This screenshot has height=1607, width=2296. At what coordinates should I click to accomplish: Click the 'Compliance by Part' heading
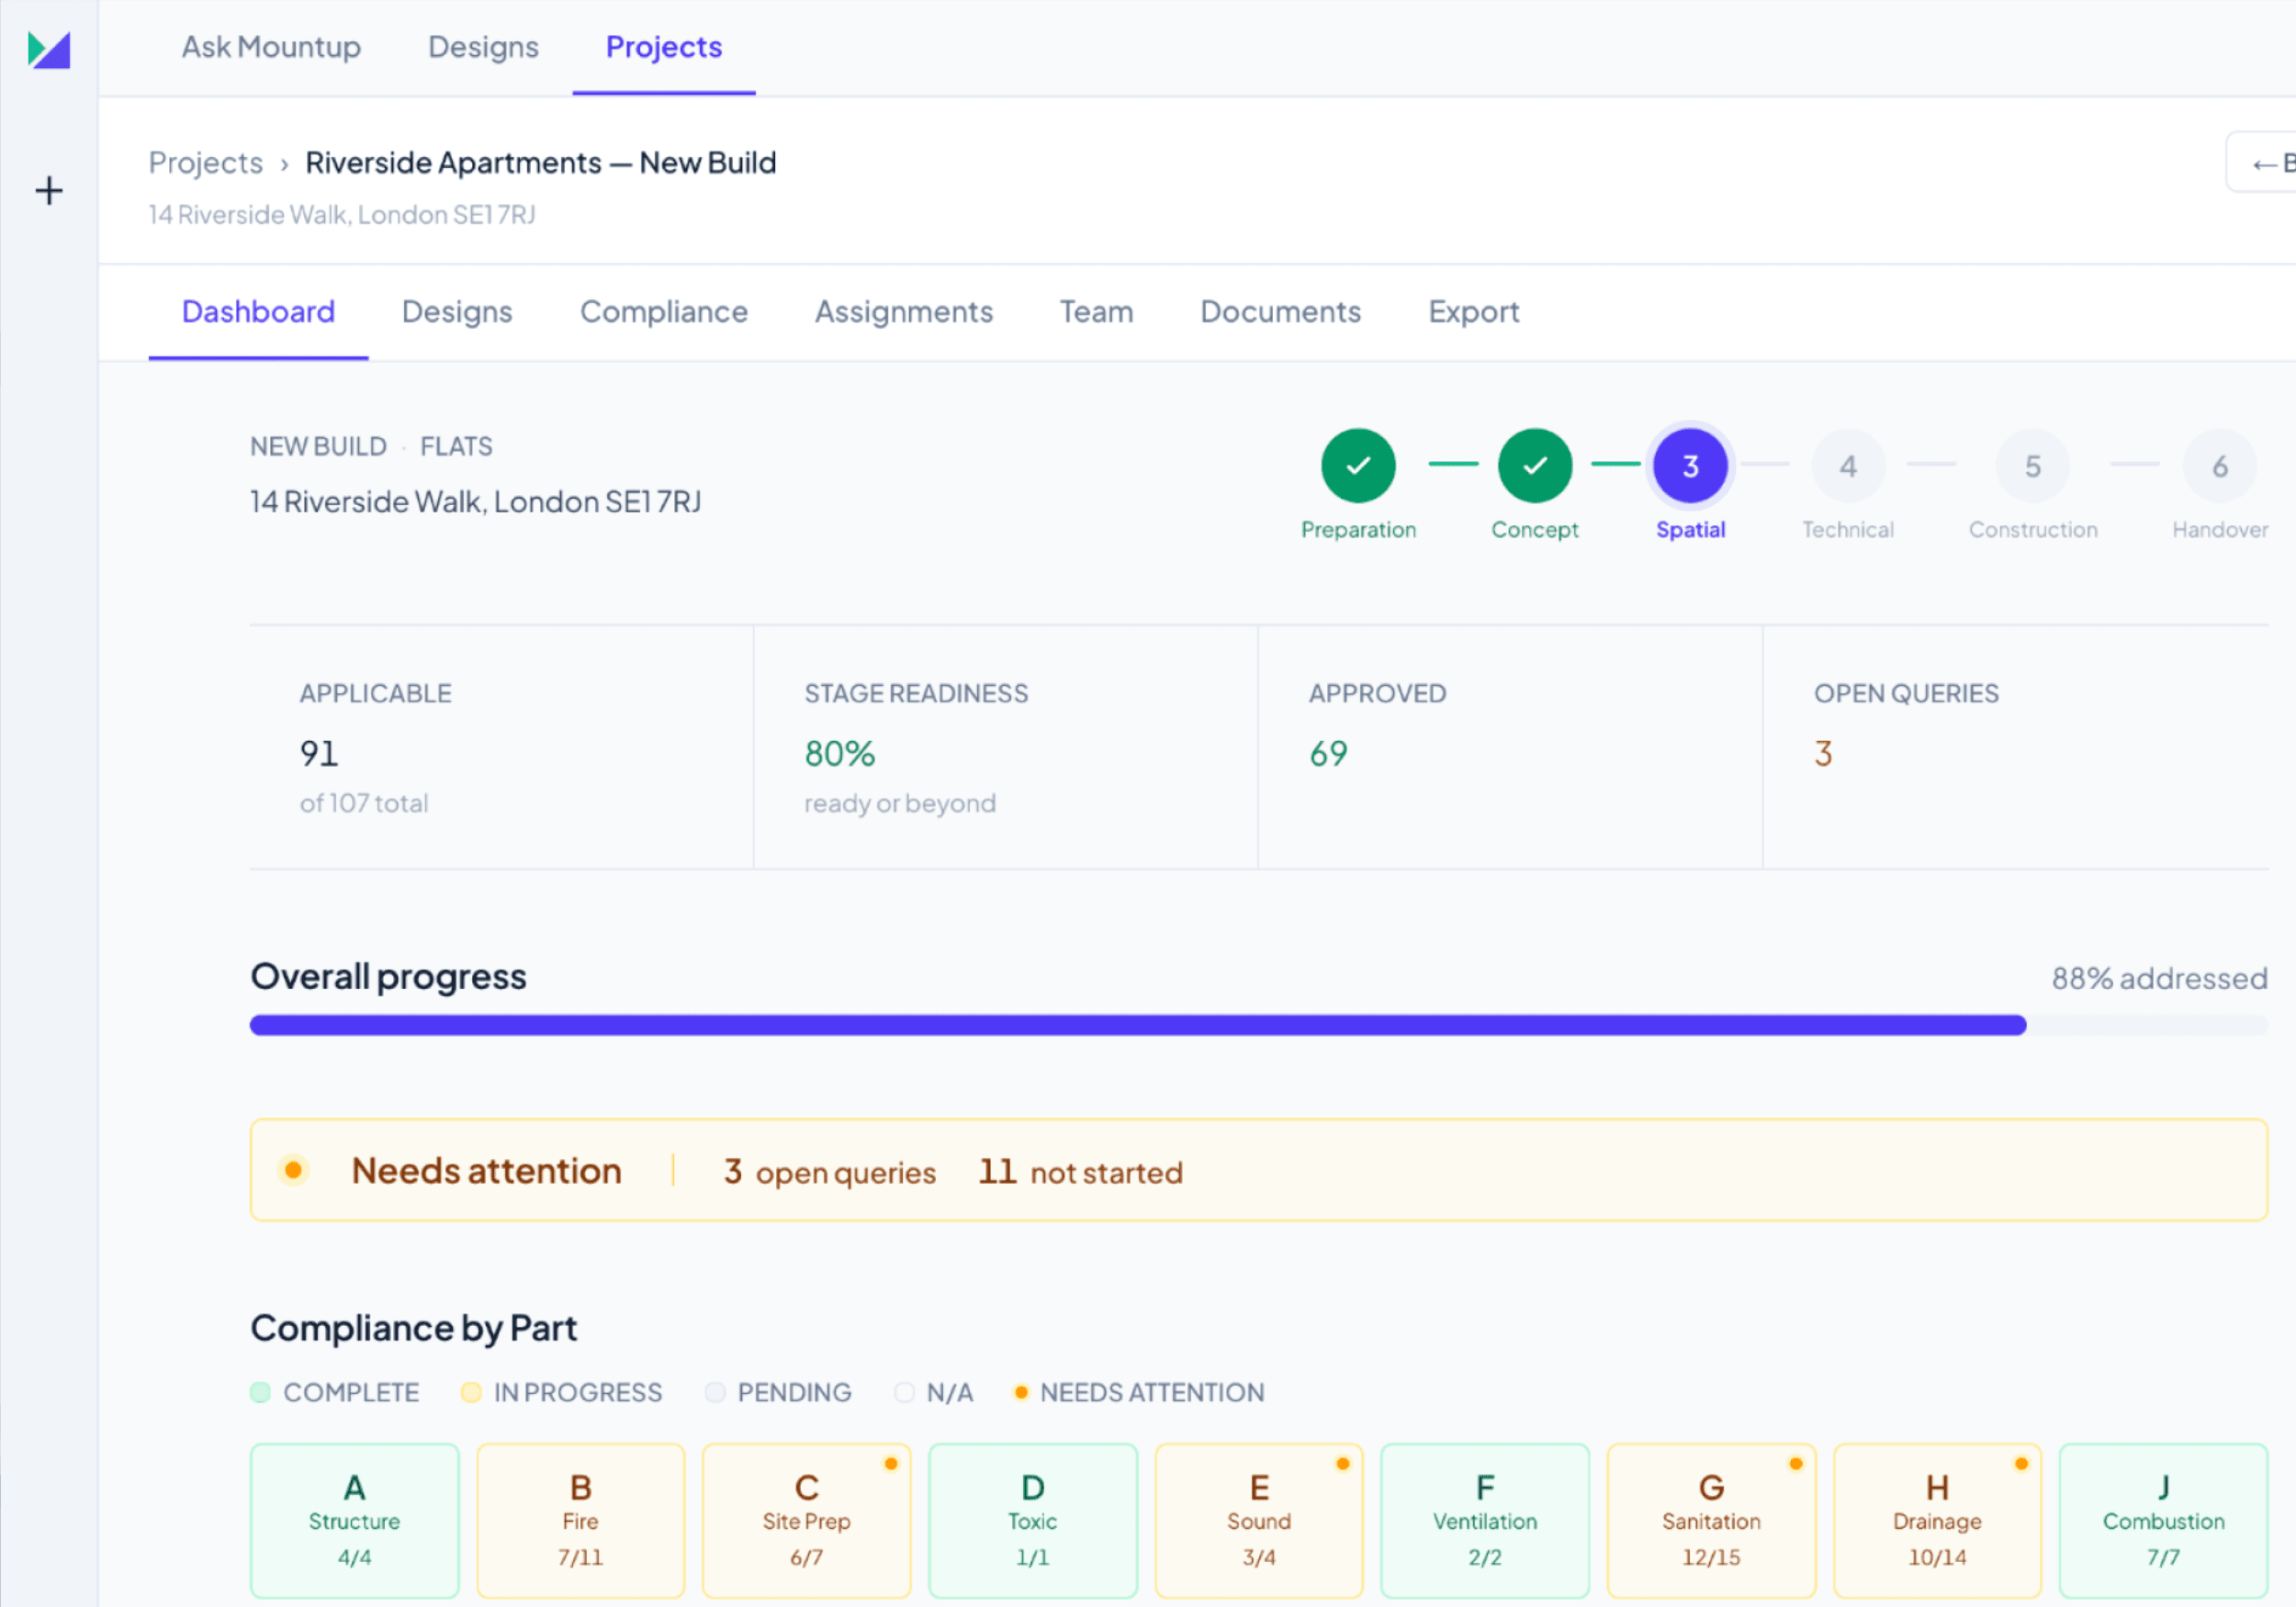point(414,1328)
